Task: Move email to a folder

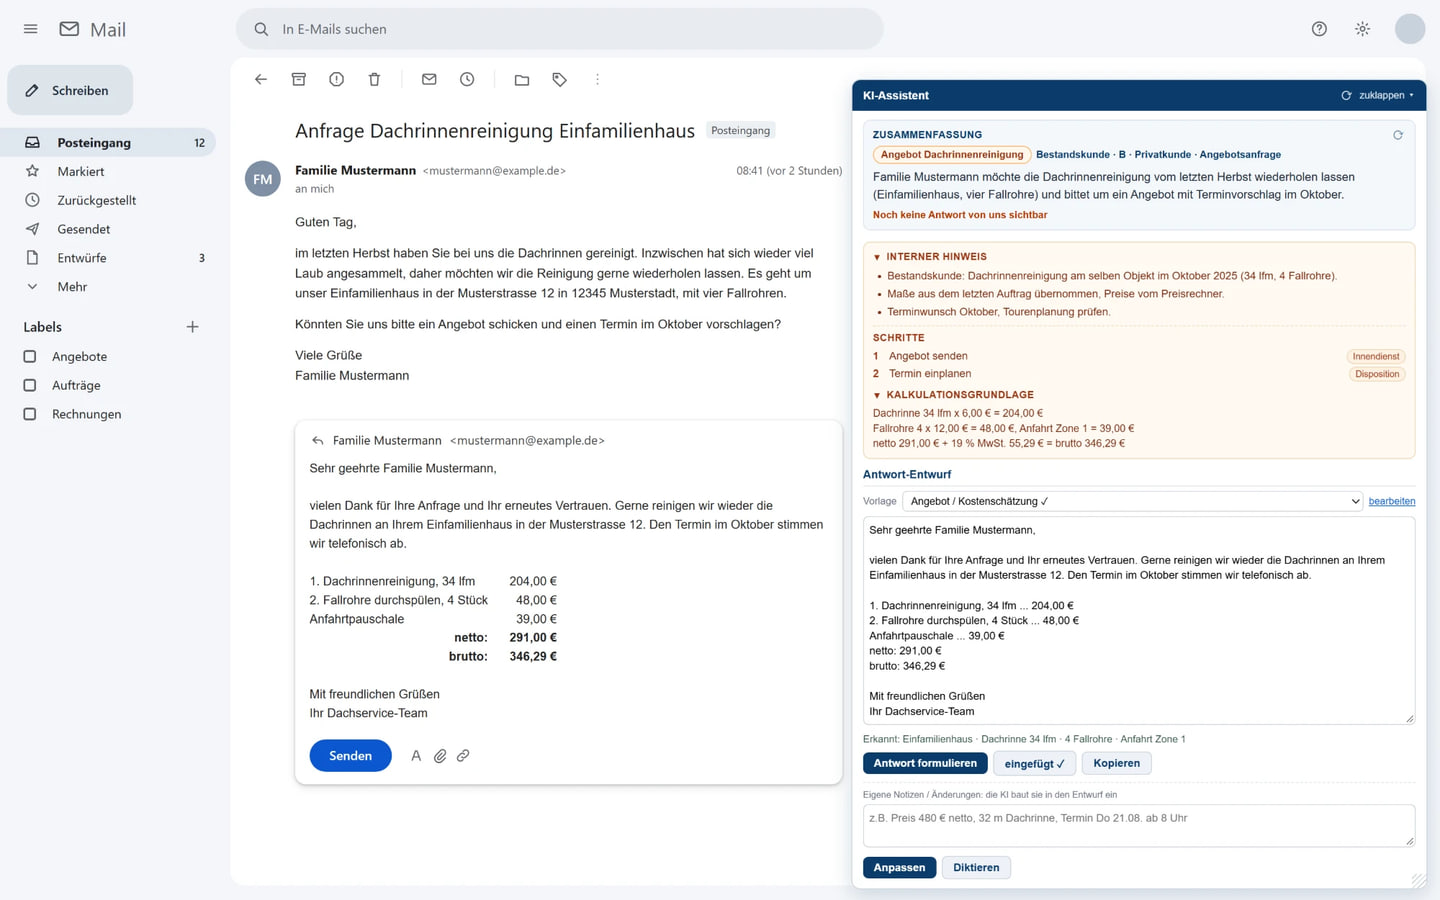Action: click(x=522, y=79)
